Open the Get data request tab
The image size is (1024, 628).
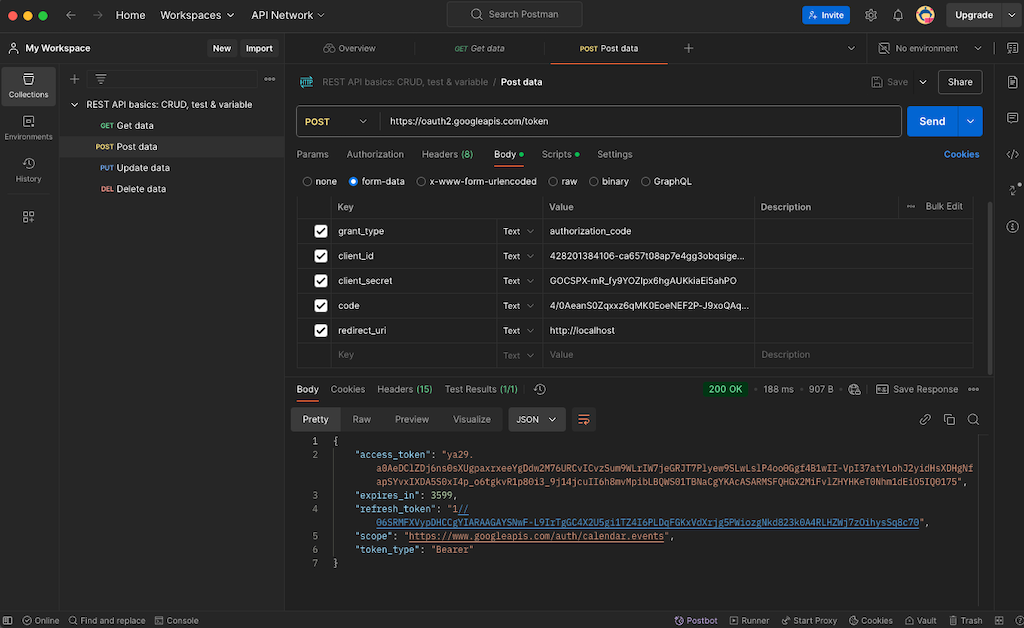pyautogui.click(x=479, y=48)
